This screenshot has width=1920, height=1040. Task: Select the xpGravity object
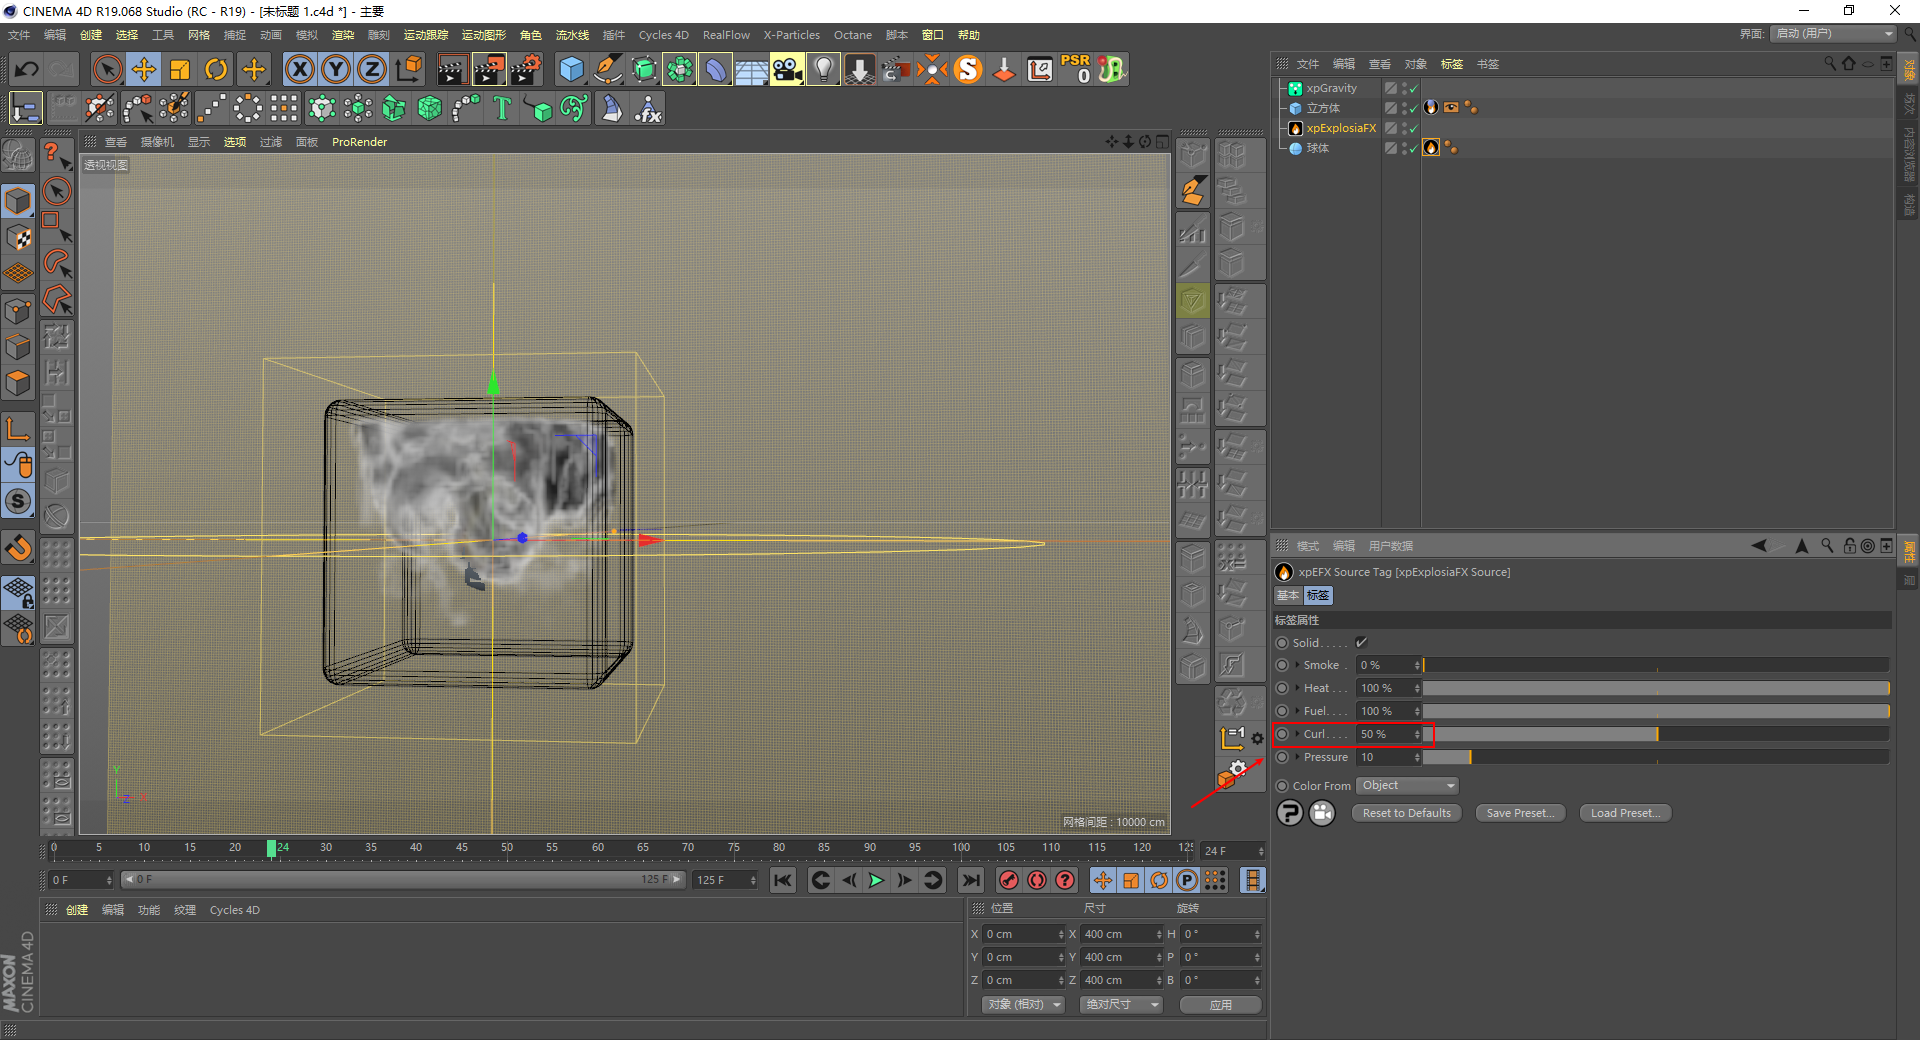point(1331,88)
